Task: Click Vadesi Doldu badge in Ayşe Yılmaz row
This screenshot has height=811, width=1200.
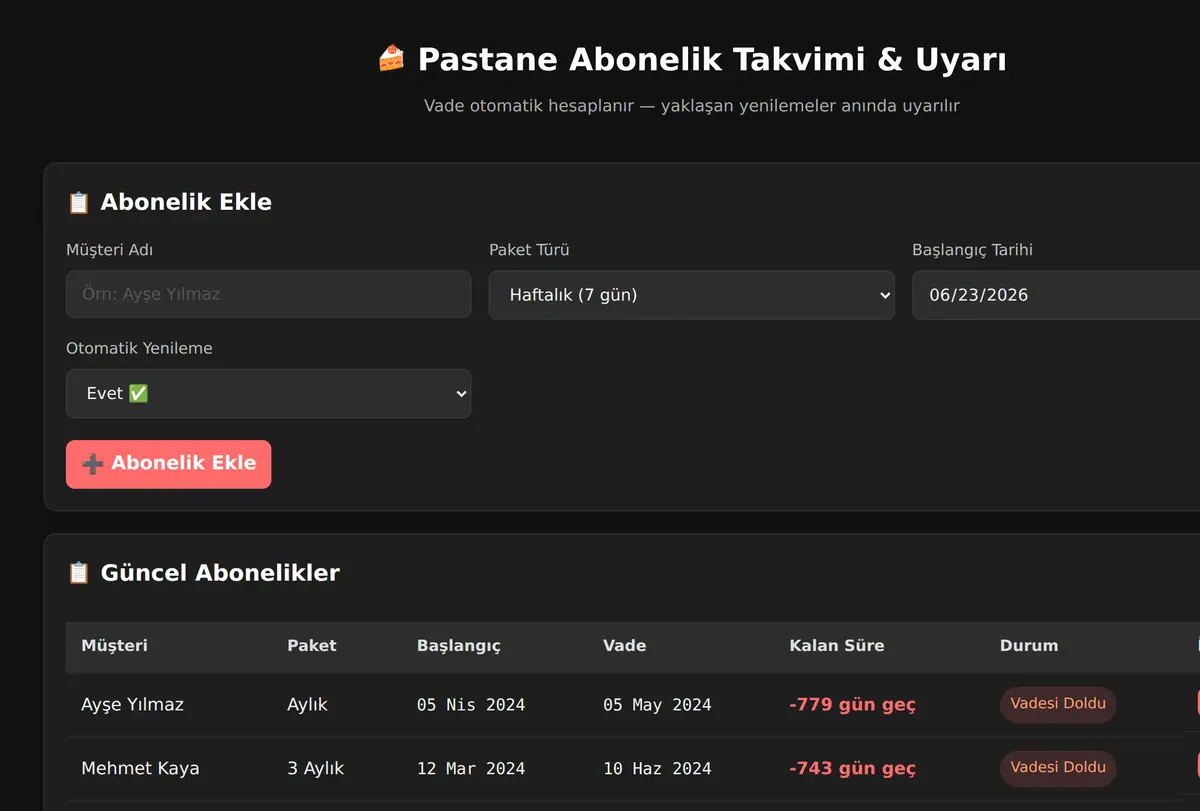Action: [1058, 704]
